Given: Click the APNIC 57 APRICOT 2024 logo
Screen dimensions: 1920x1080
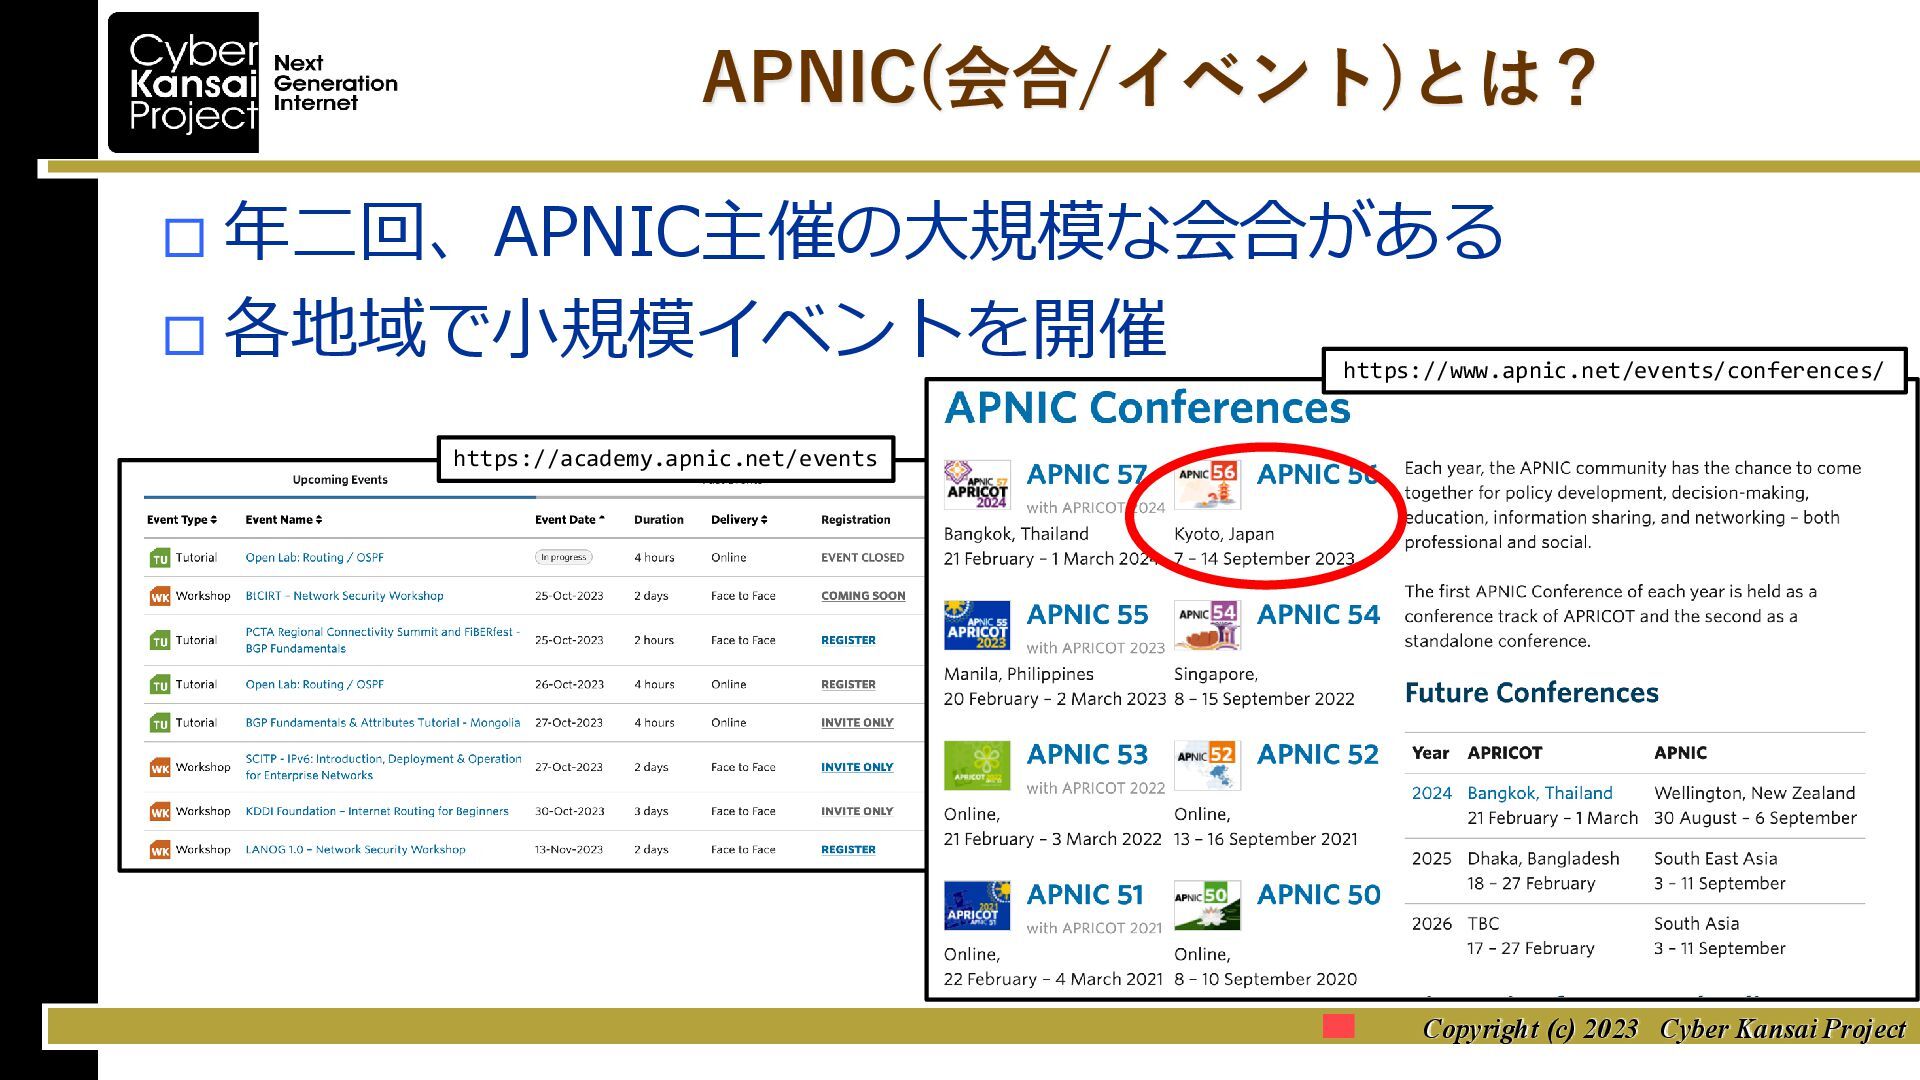Looking at the screenshot, I should [x=977, y=485].
